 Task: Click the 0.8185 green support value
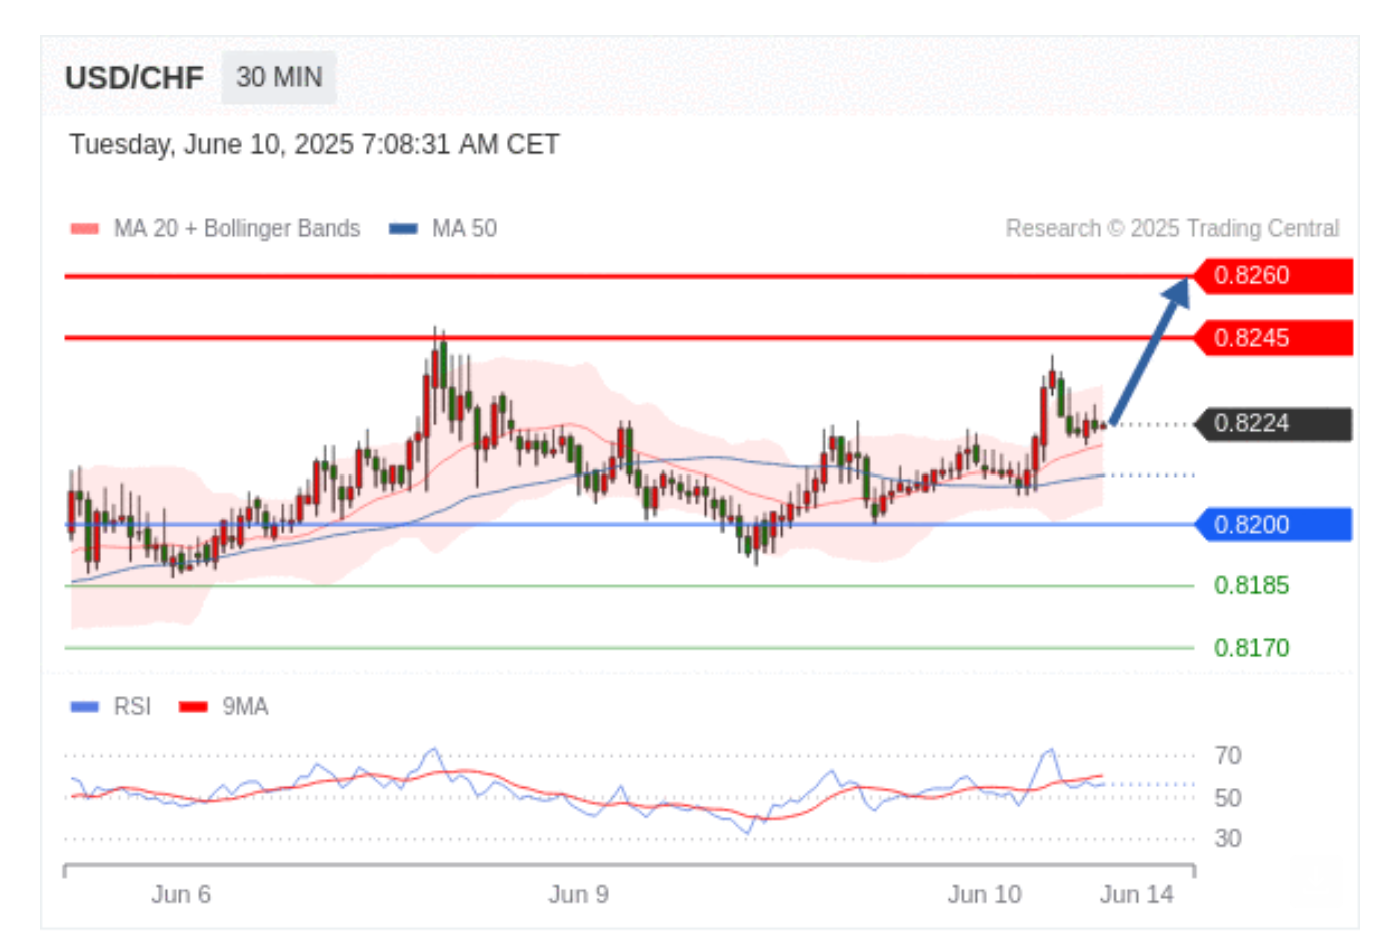(x=1252, y=586)
